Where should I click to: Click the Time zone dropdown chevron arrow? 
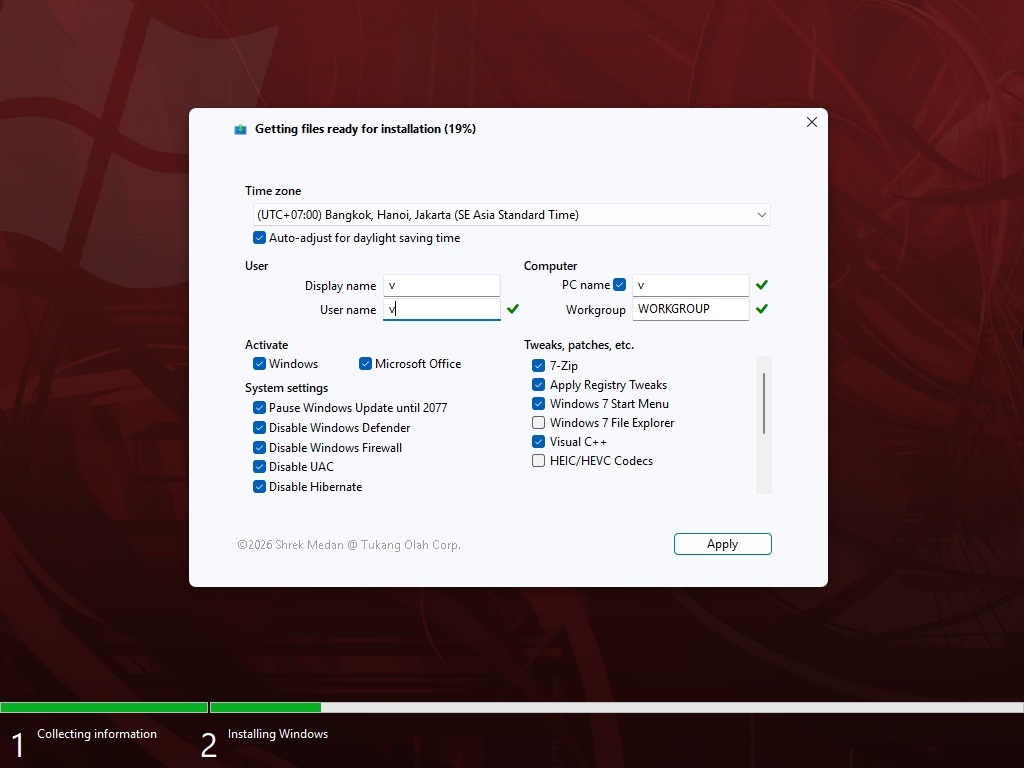[x=761, y=215]
